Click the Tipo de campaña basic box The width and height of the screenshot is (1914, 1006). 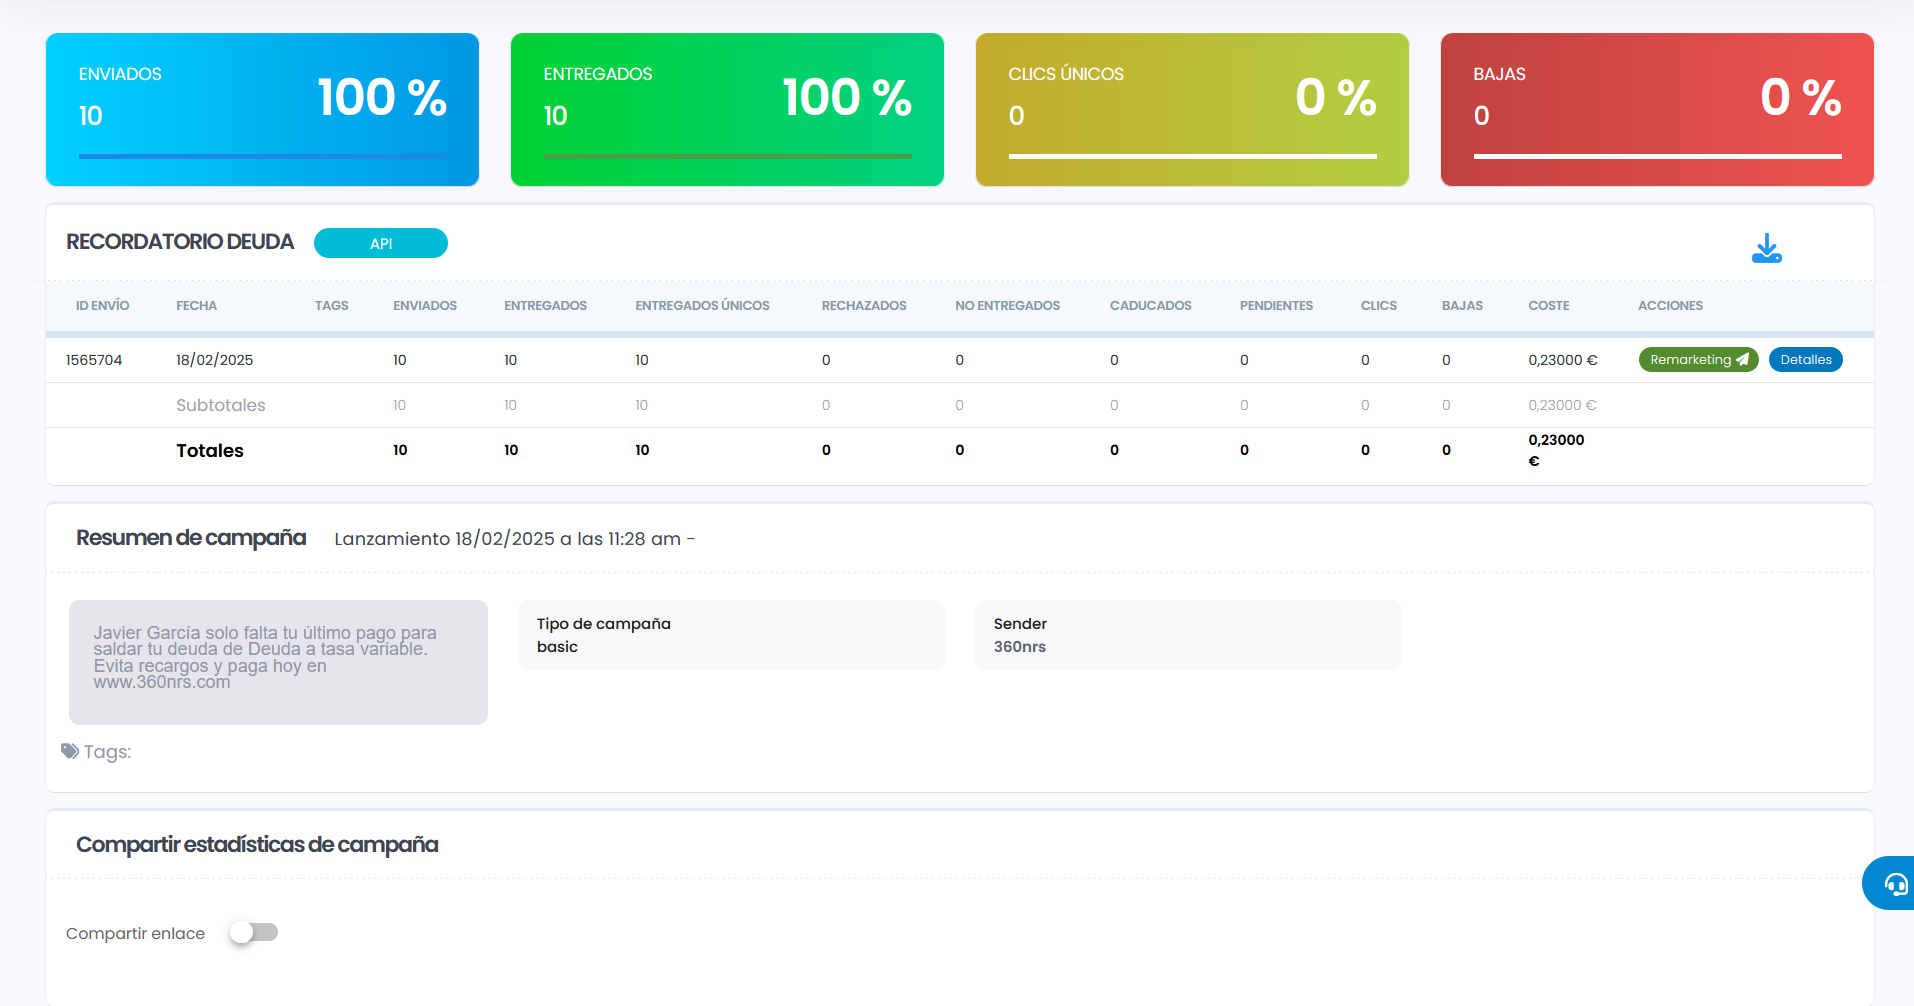730,635
